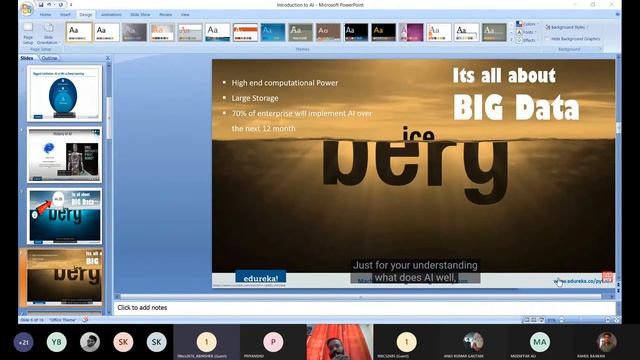
Task: Open the Home ribbon tab
Action: pos(45,15)
